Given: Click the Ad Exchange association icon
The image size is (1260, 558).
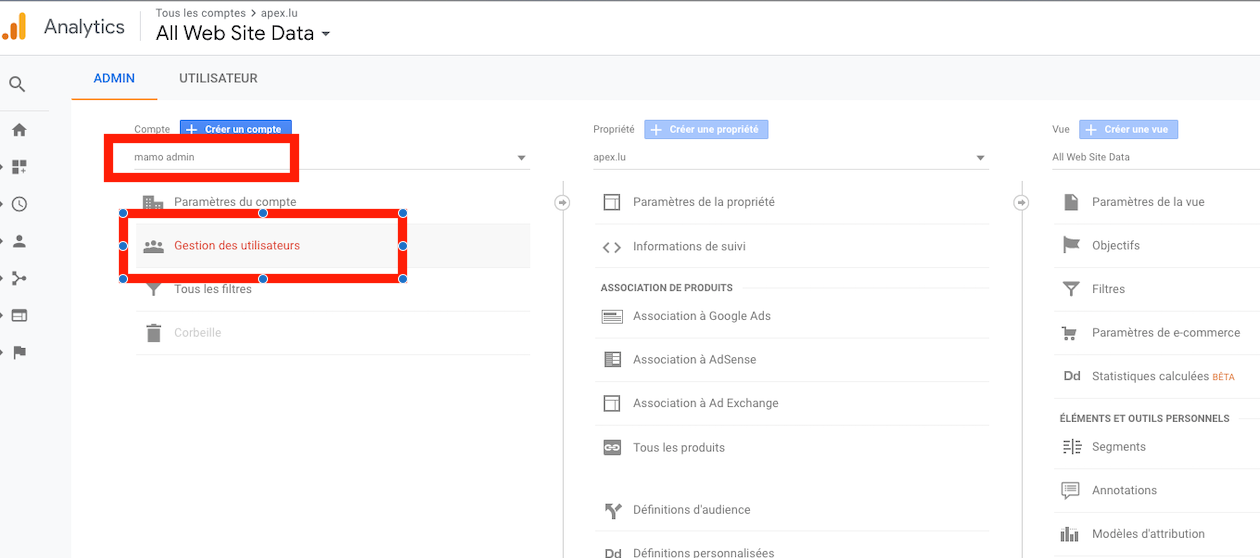Looking at the screenshot, I should 612,404.
